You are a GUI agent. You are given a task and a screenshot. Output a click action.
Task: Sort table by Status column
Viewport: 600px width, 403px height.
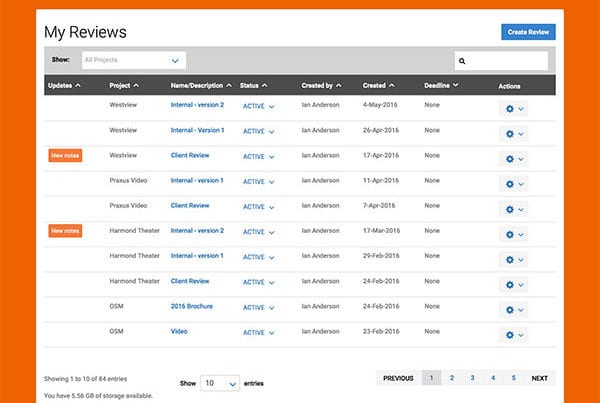[x=253, y=86]
